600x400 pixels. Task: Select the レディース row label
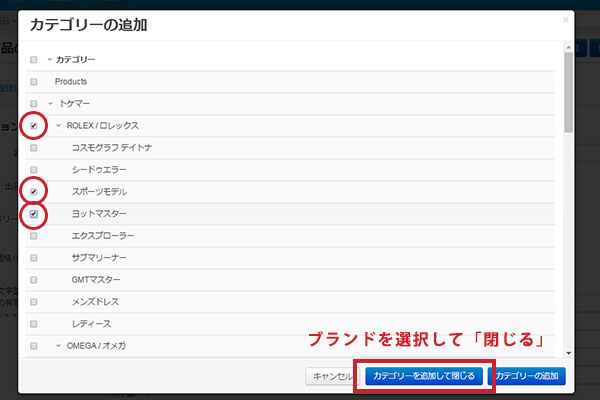click(91, 324)
